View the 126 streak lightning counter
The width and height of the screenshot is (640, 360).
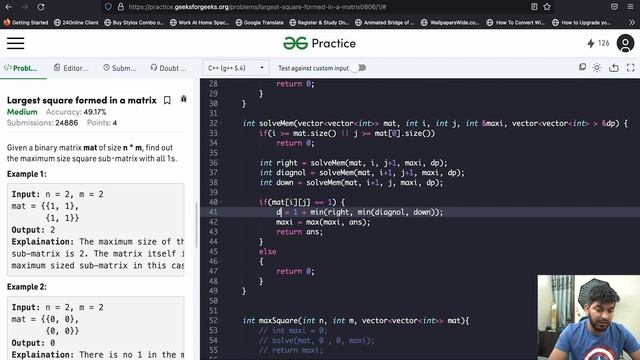pos(598,43)
